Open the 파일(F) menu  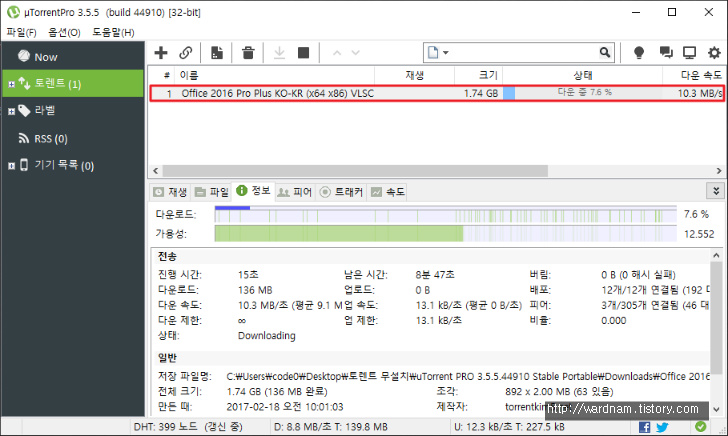coord(21,32)
